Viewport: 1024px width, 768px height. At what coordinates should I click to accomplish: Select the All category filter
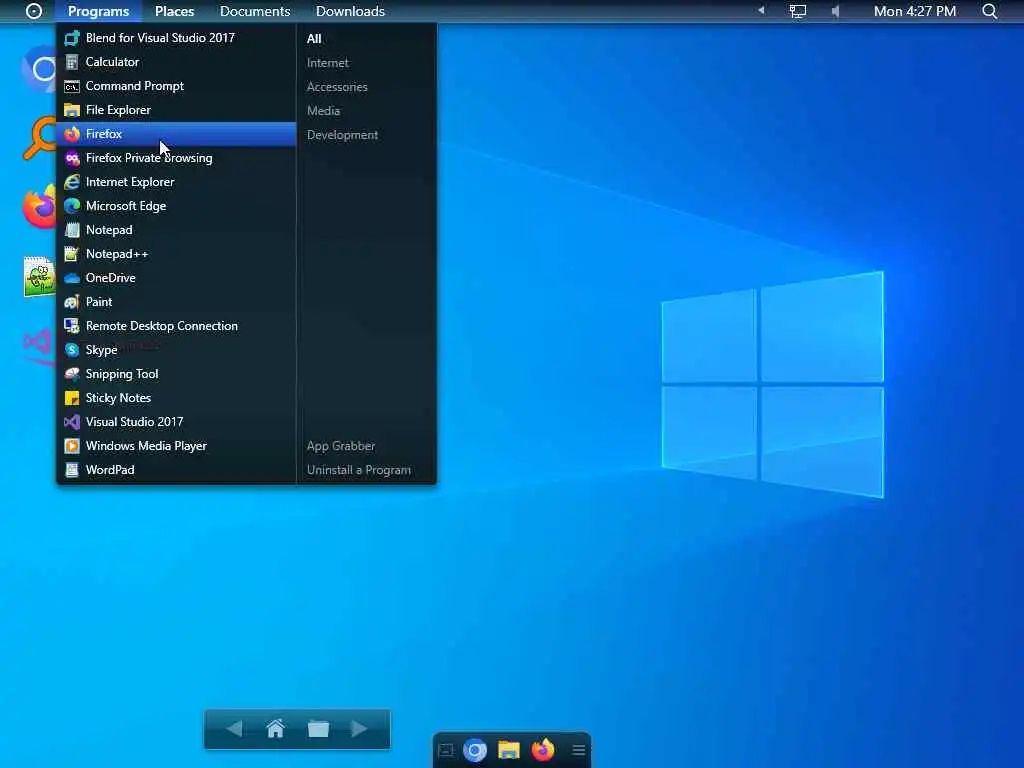[x=314, y=39]
